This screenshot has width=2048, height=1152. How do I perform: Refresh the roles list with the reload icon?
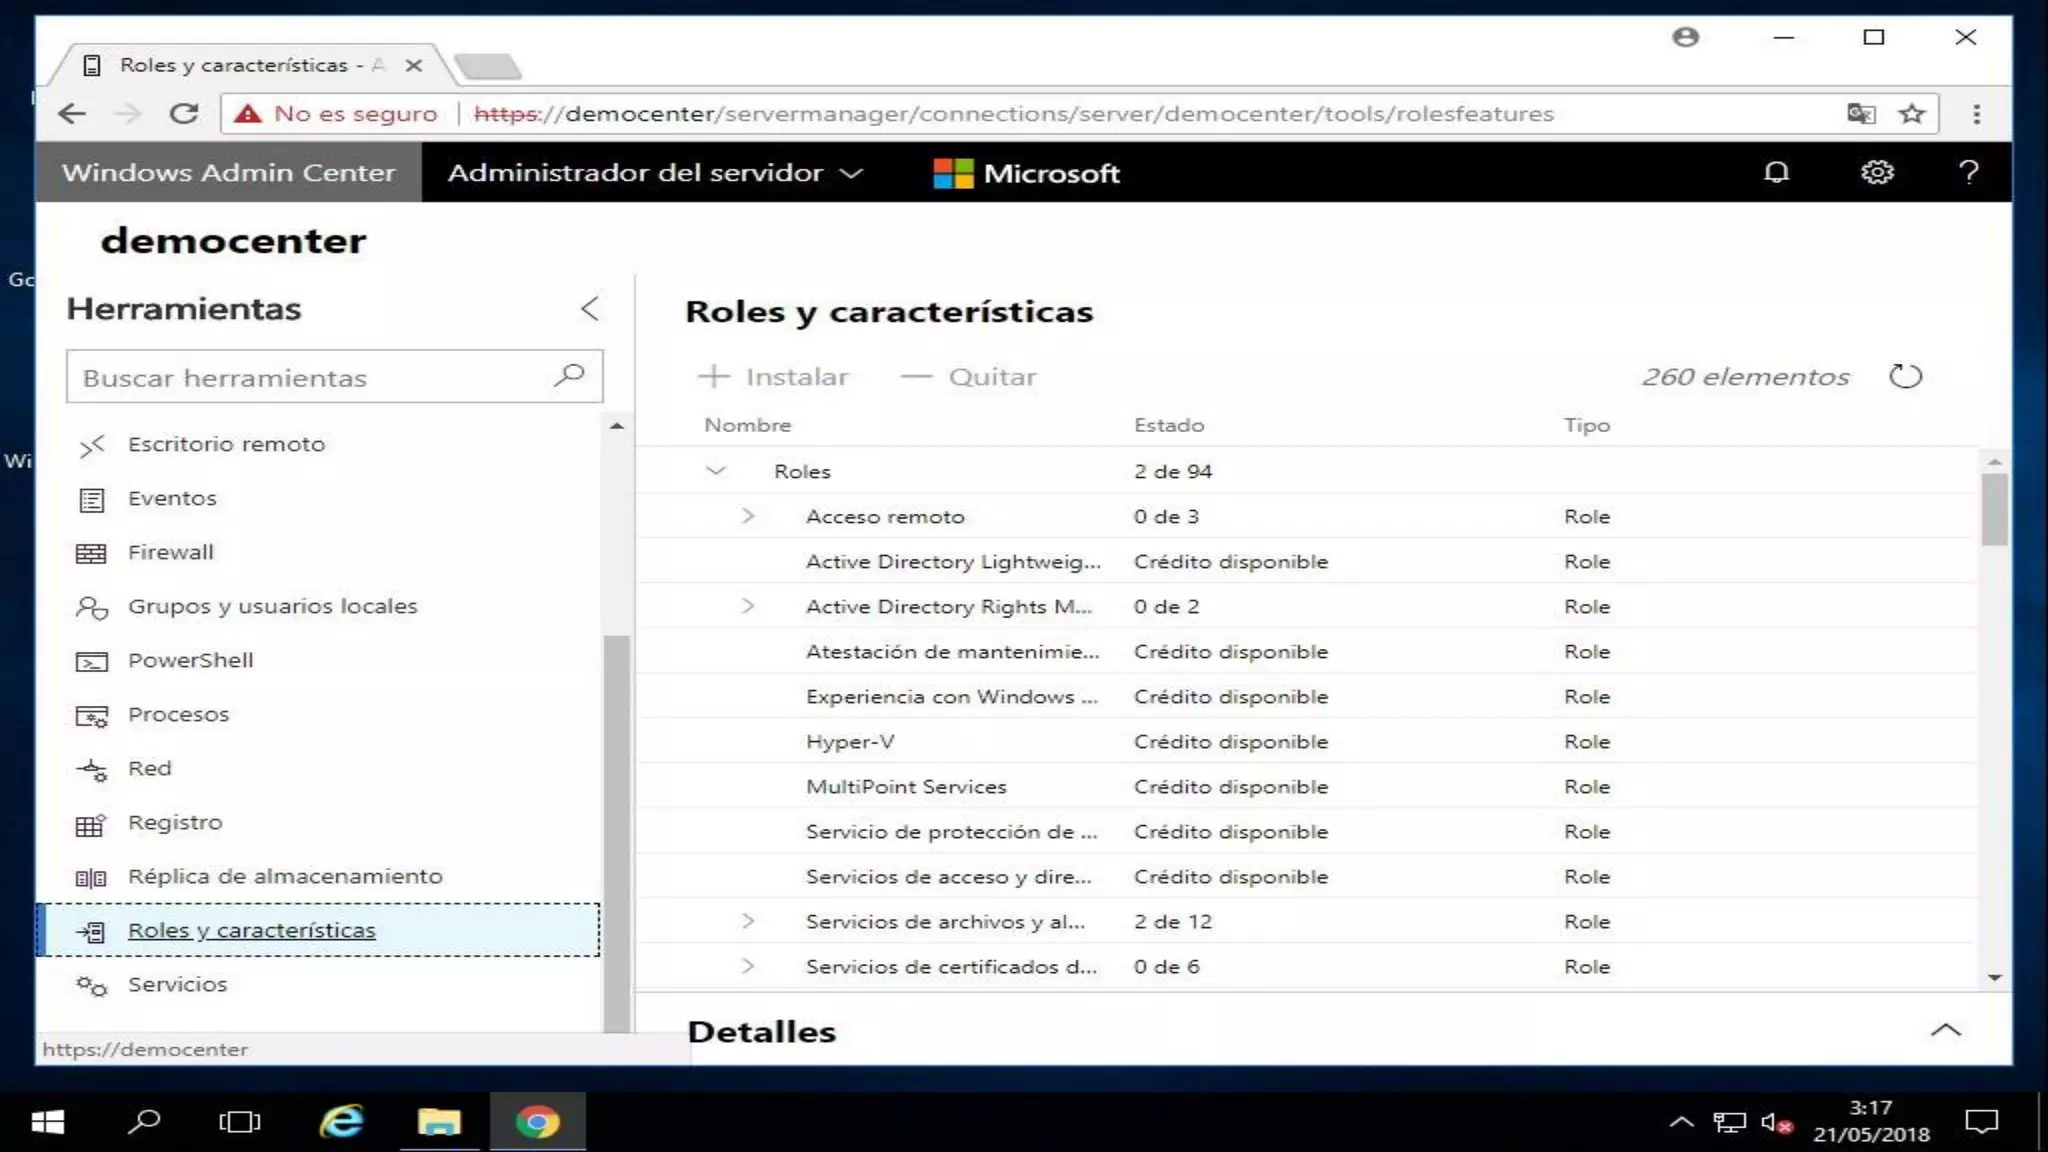(x=1905, y=377)
